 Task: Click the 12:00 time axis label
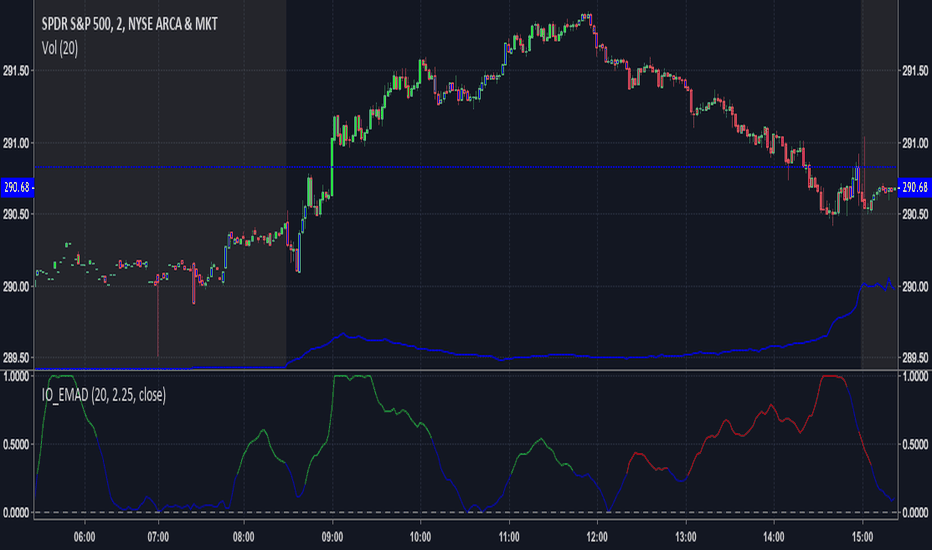[x=597, y=537]
